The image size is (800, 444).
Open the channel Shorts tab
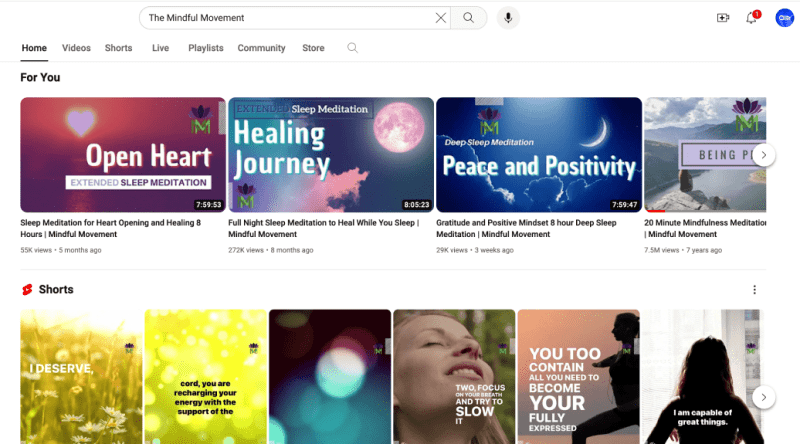point(118,48)
